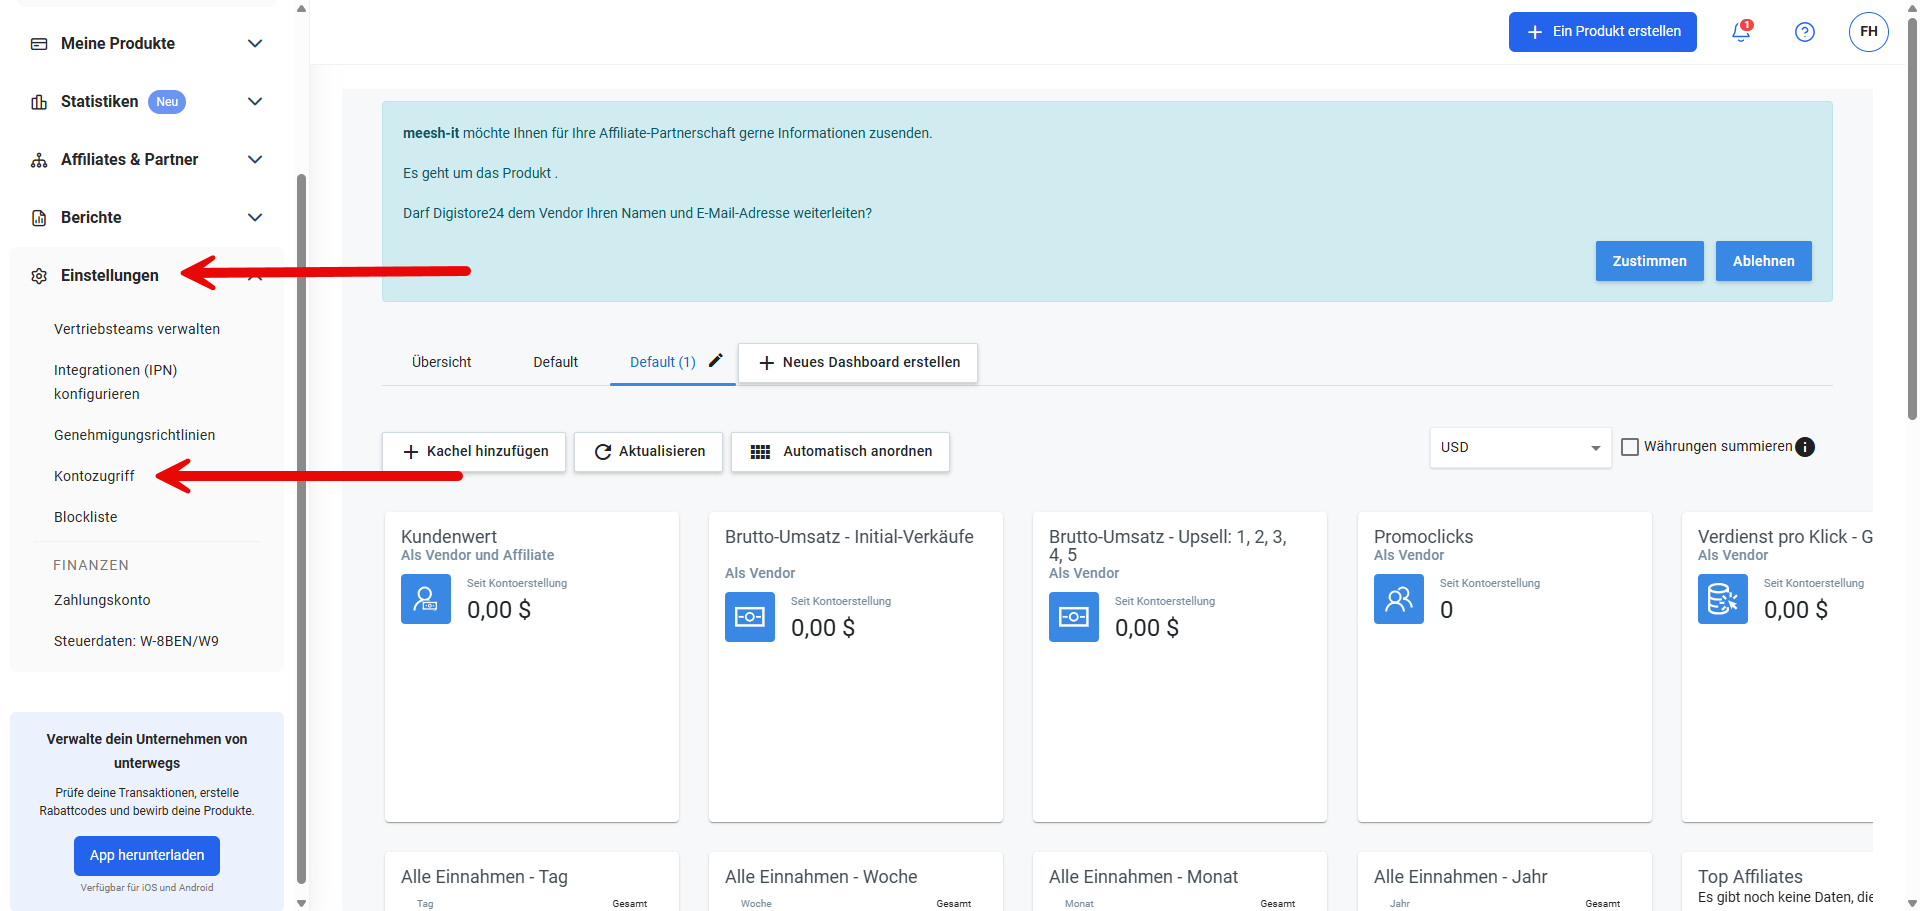Click Alle Einnahmen - Monat heading
1920x911 pixels.
(x=1143, y=877)
